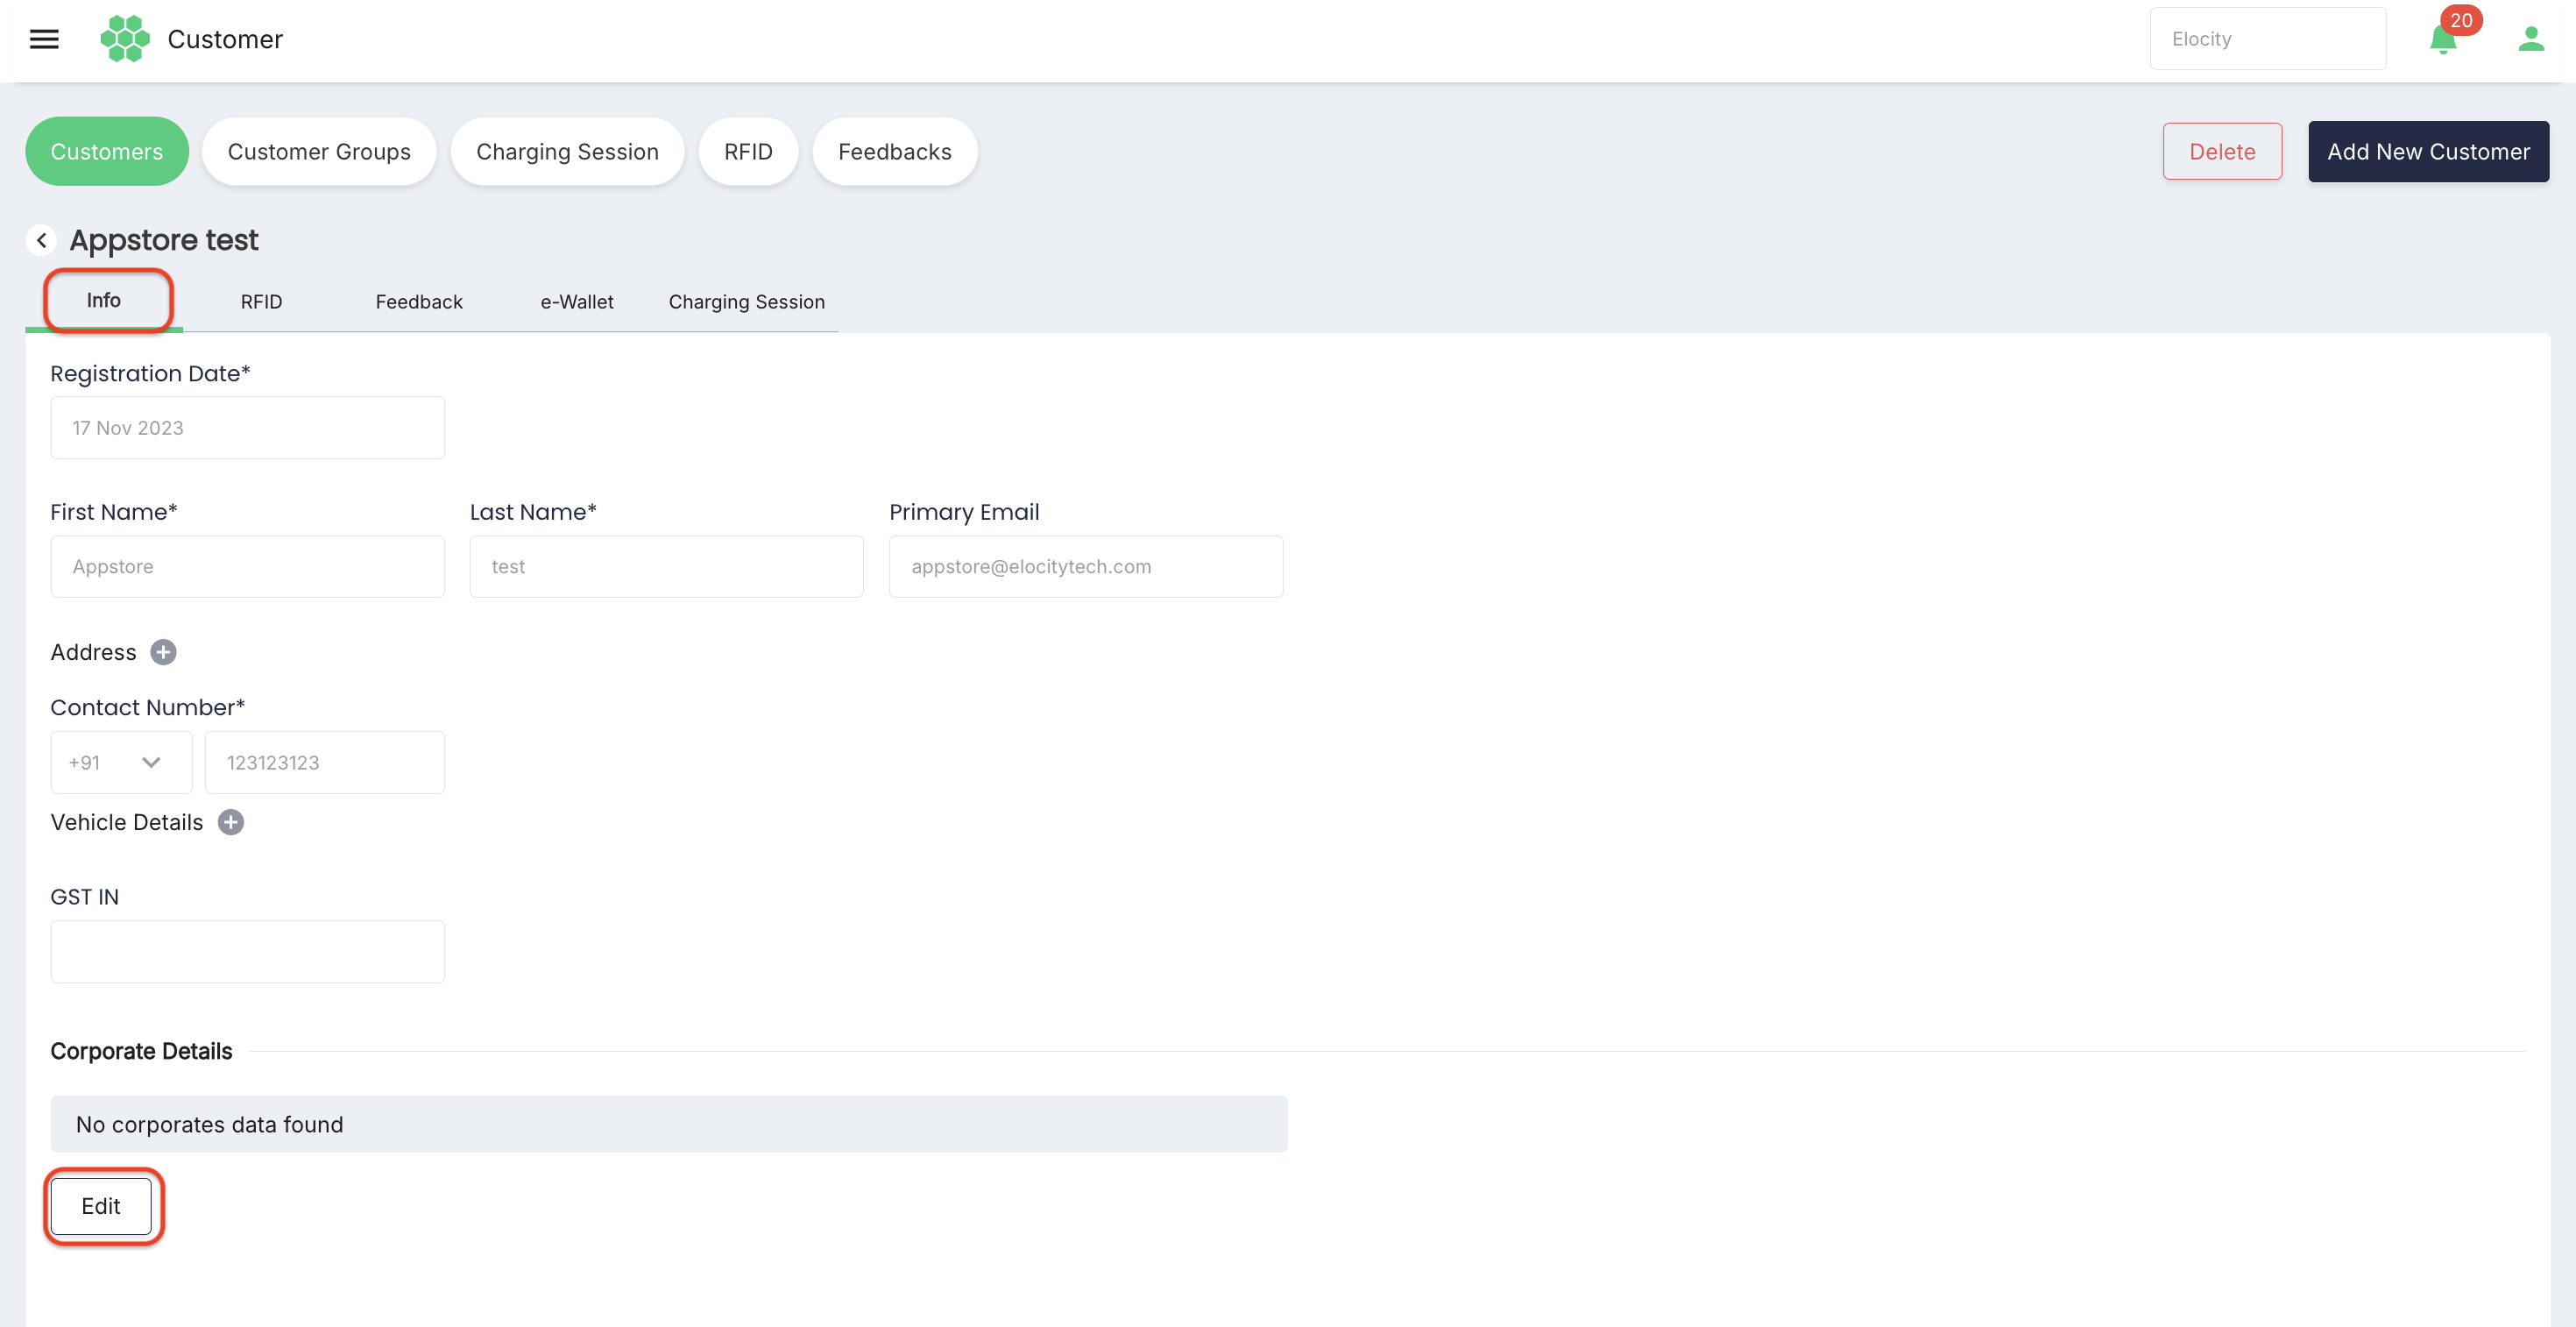Click Add New Customer button
The image size is (2576, 1327).
2428,151
